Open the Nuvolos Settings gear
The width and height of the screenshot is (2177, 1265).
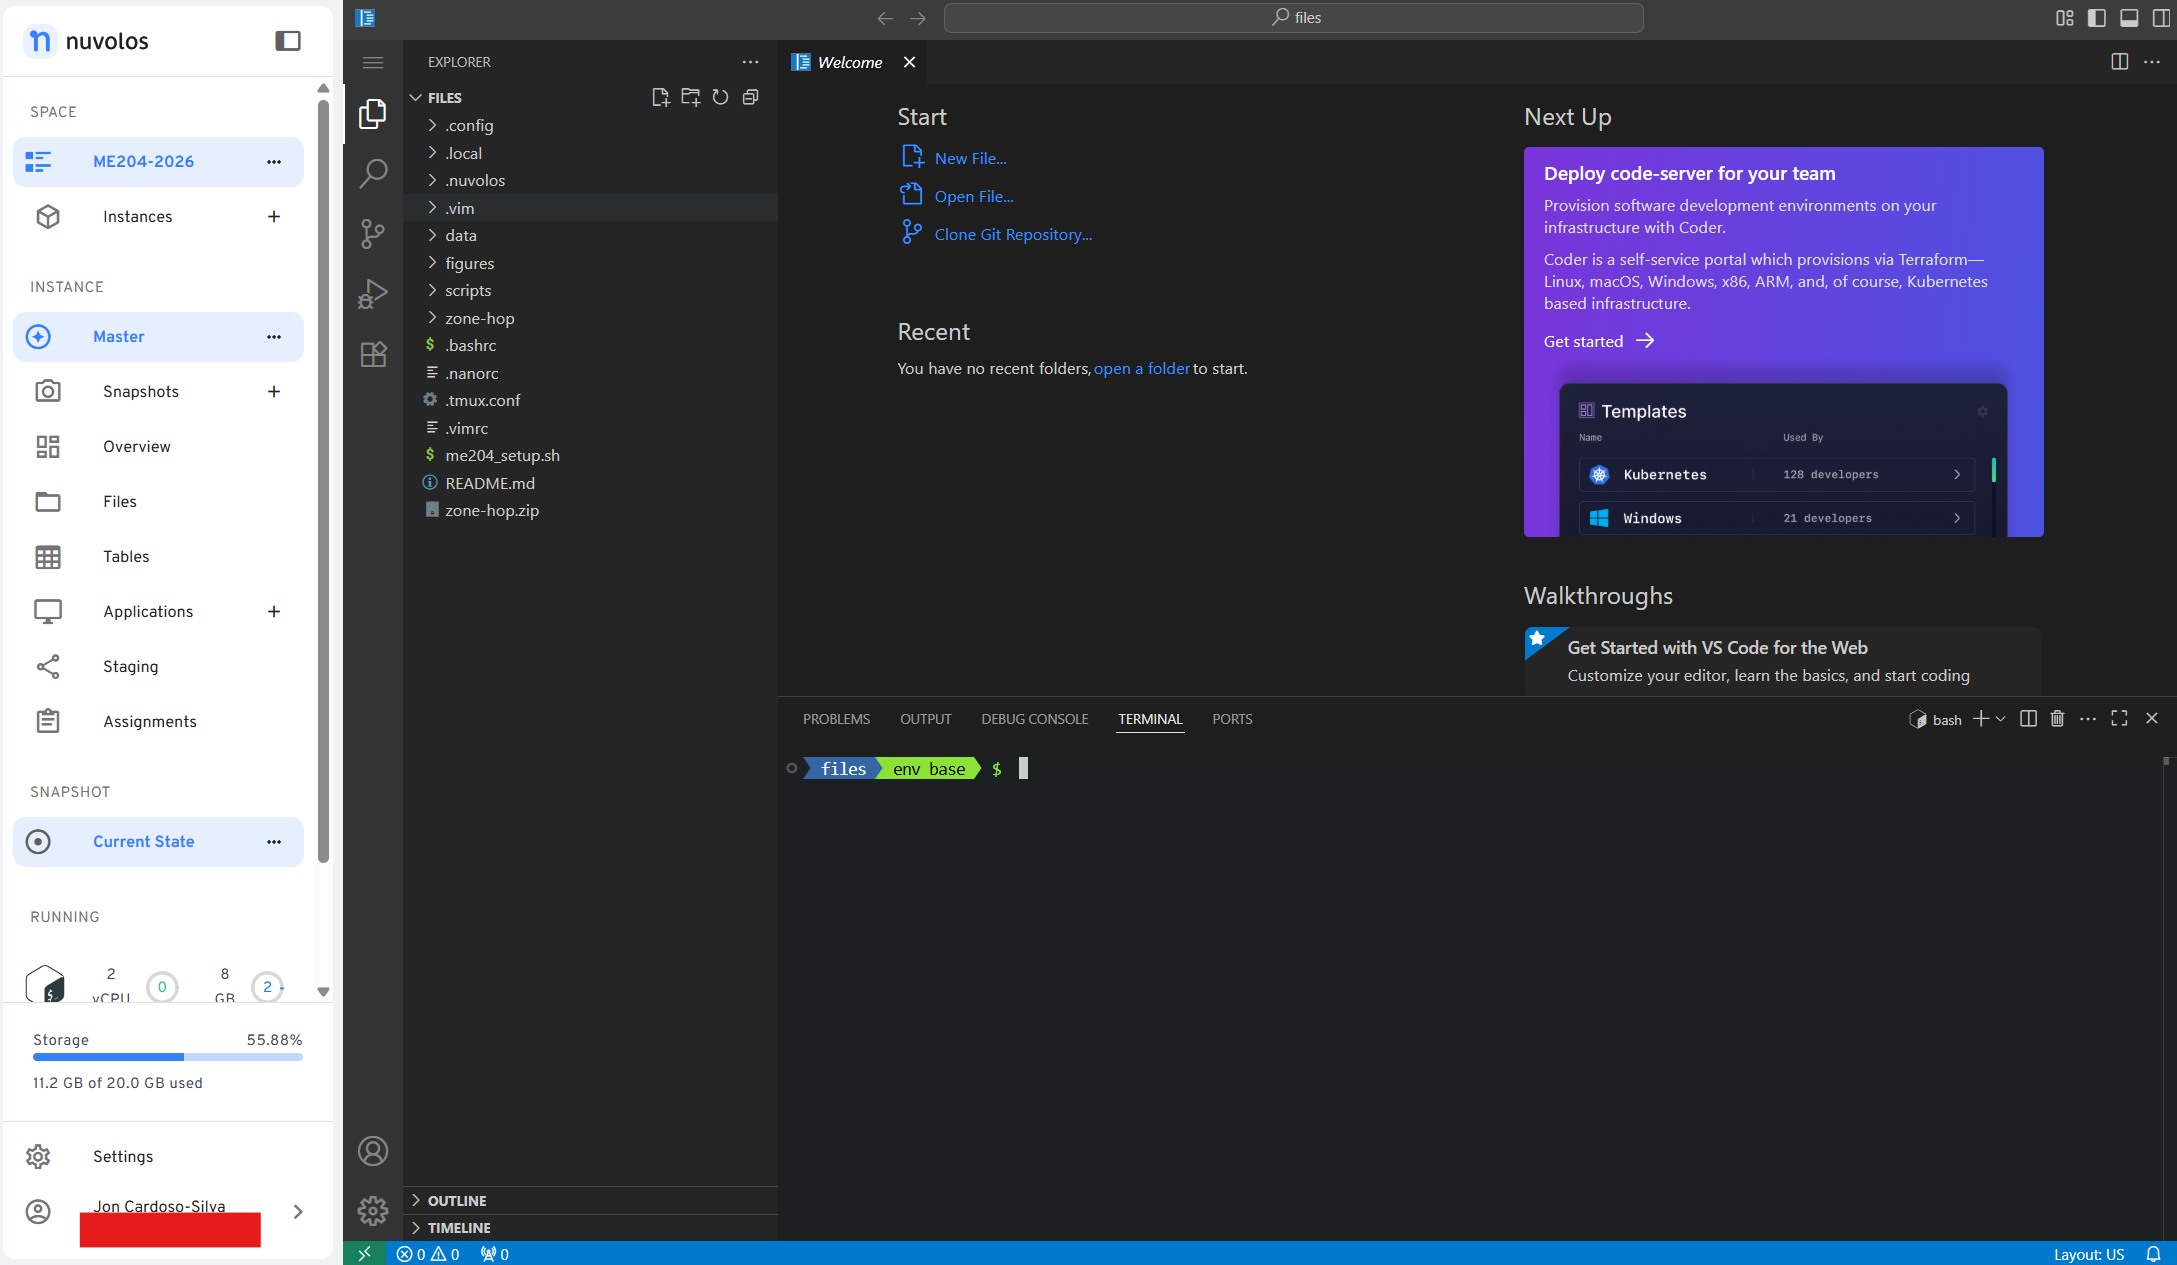point(38,1156)
